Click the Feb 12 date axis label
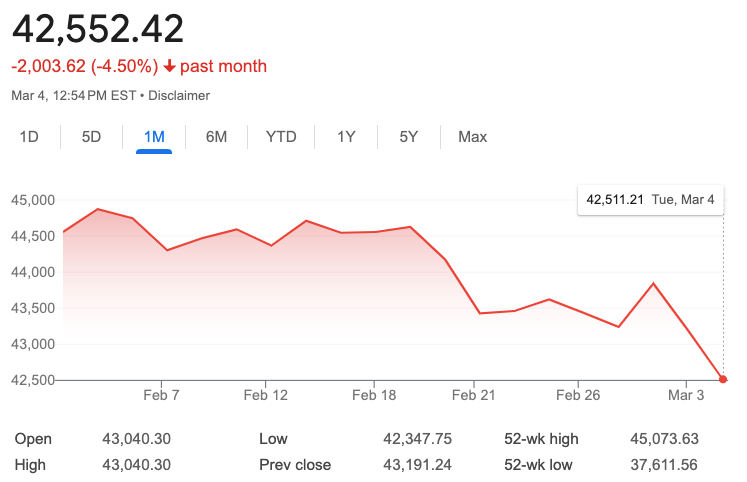Screen dimensions: 747x482 click(265, 395)
